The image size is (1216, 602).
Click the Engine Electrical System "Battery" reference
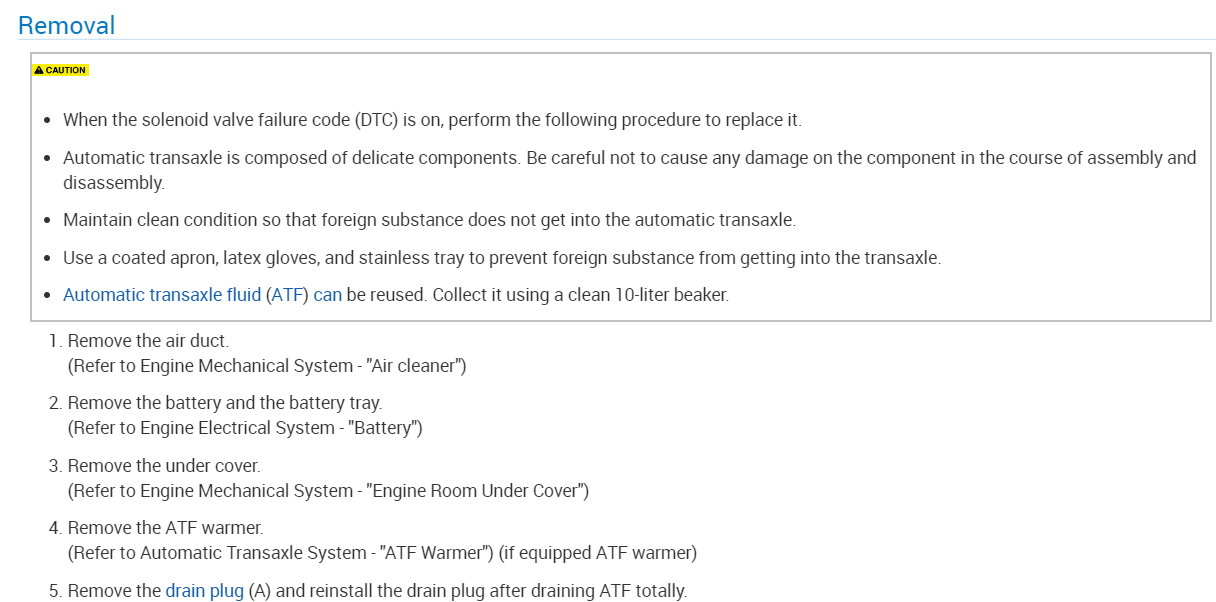click(245, 428)
